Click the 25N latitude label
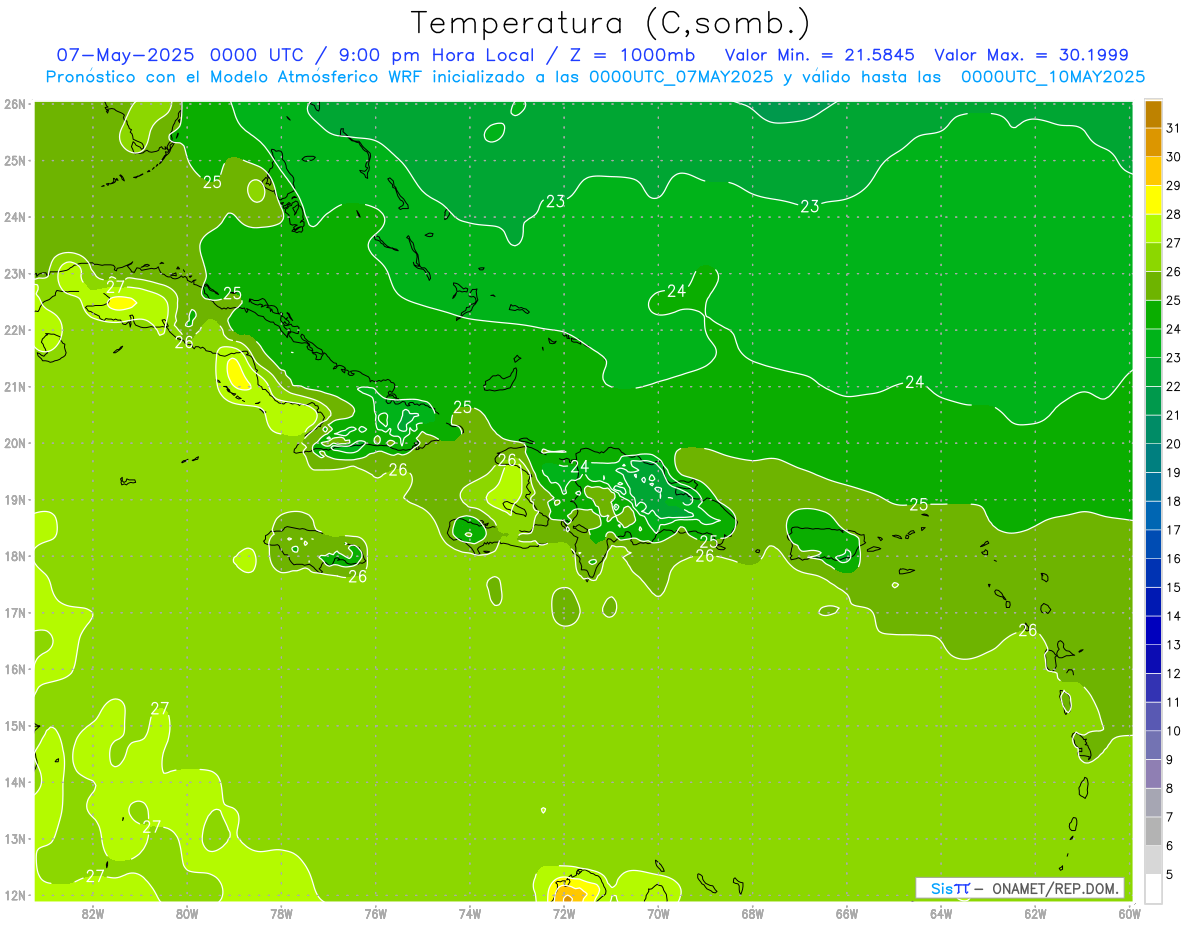The image size is (1200, 927). point(15,160)
